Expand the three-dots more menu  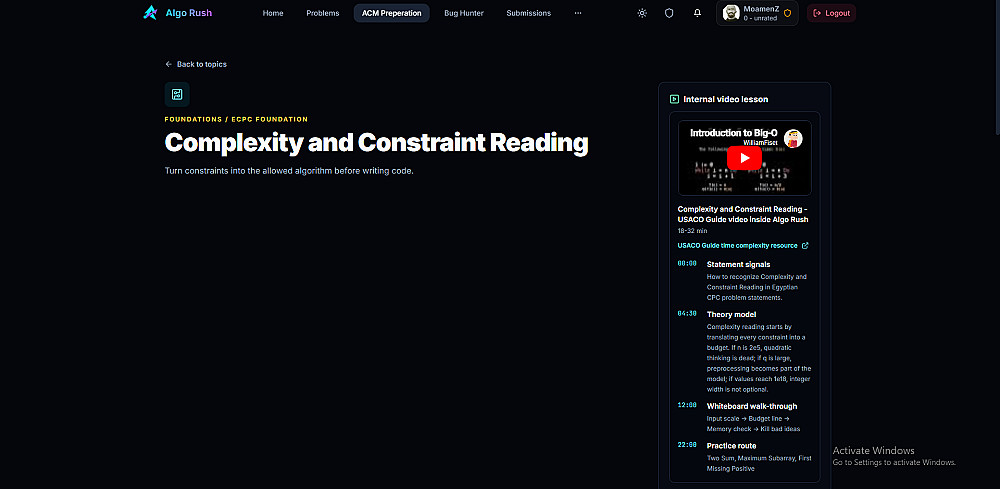[578, 13]
